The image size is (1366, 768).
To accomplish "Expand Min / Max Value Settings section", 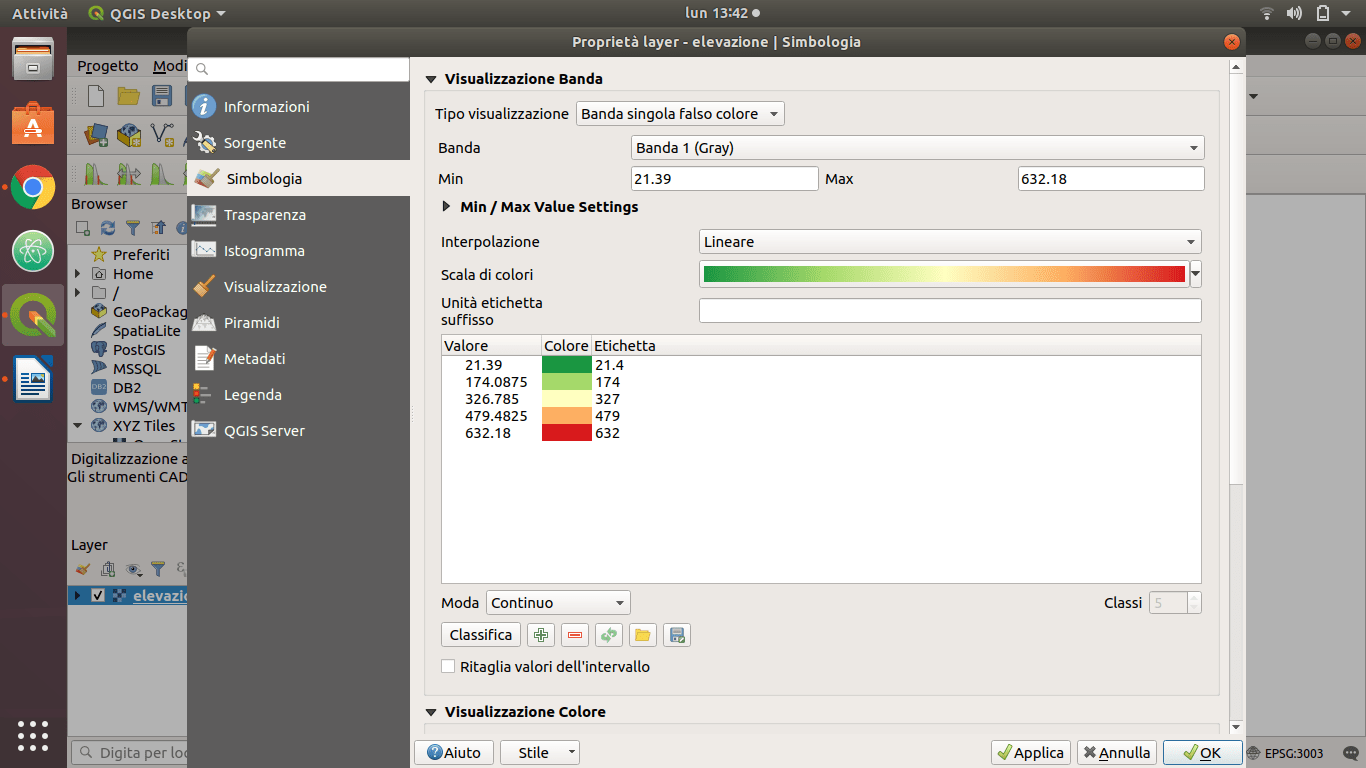I will click(447, 207).
